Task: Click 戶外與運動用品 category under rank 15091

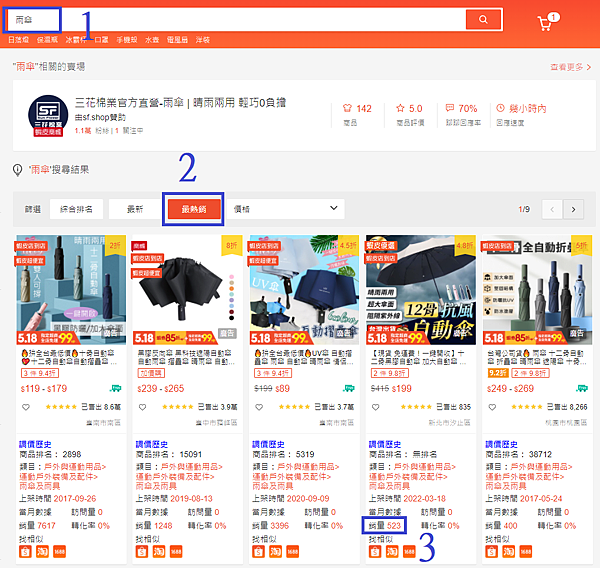Action: [191, 467]
